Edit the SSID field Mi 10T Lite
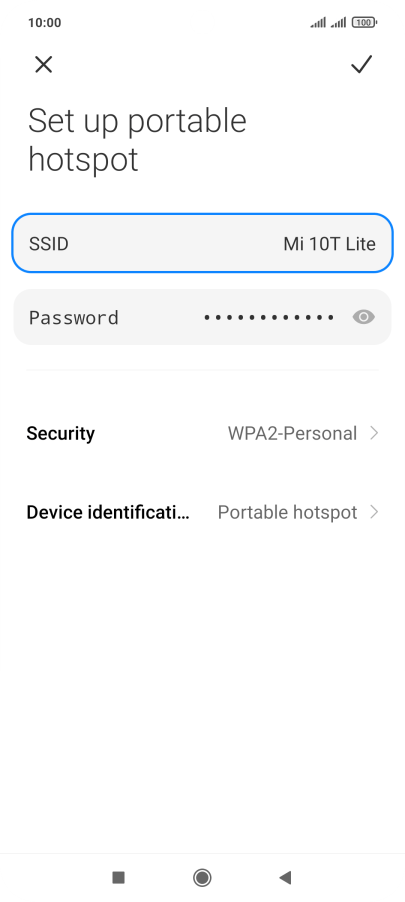The width and height of the screenshot is (405, 902). coord(202,243)
